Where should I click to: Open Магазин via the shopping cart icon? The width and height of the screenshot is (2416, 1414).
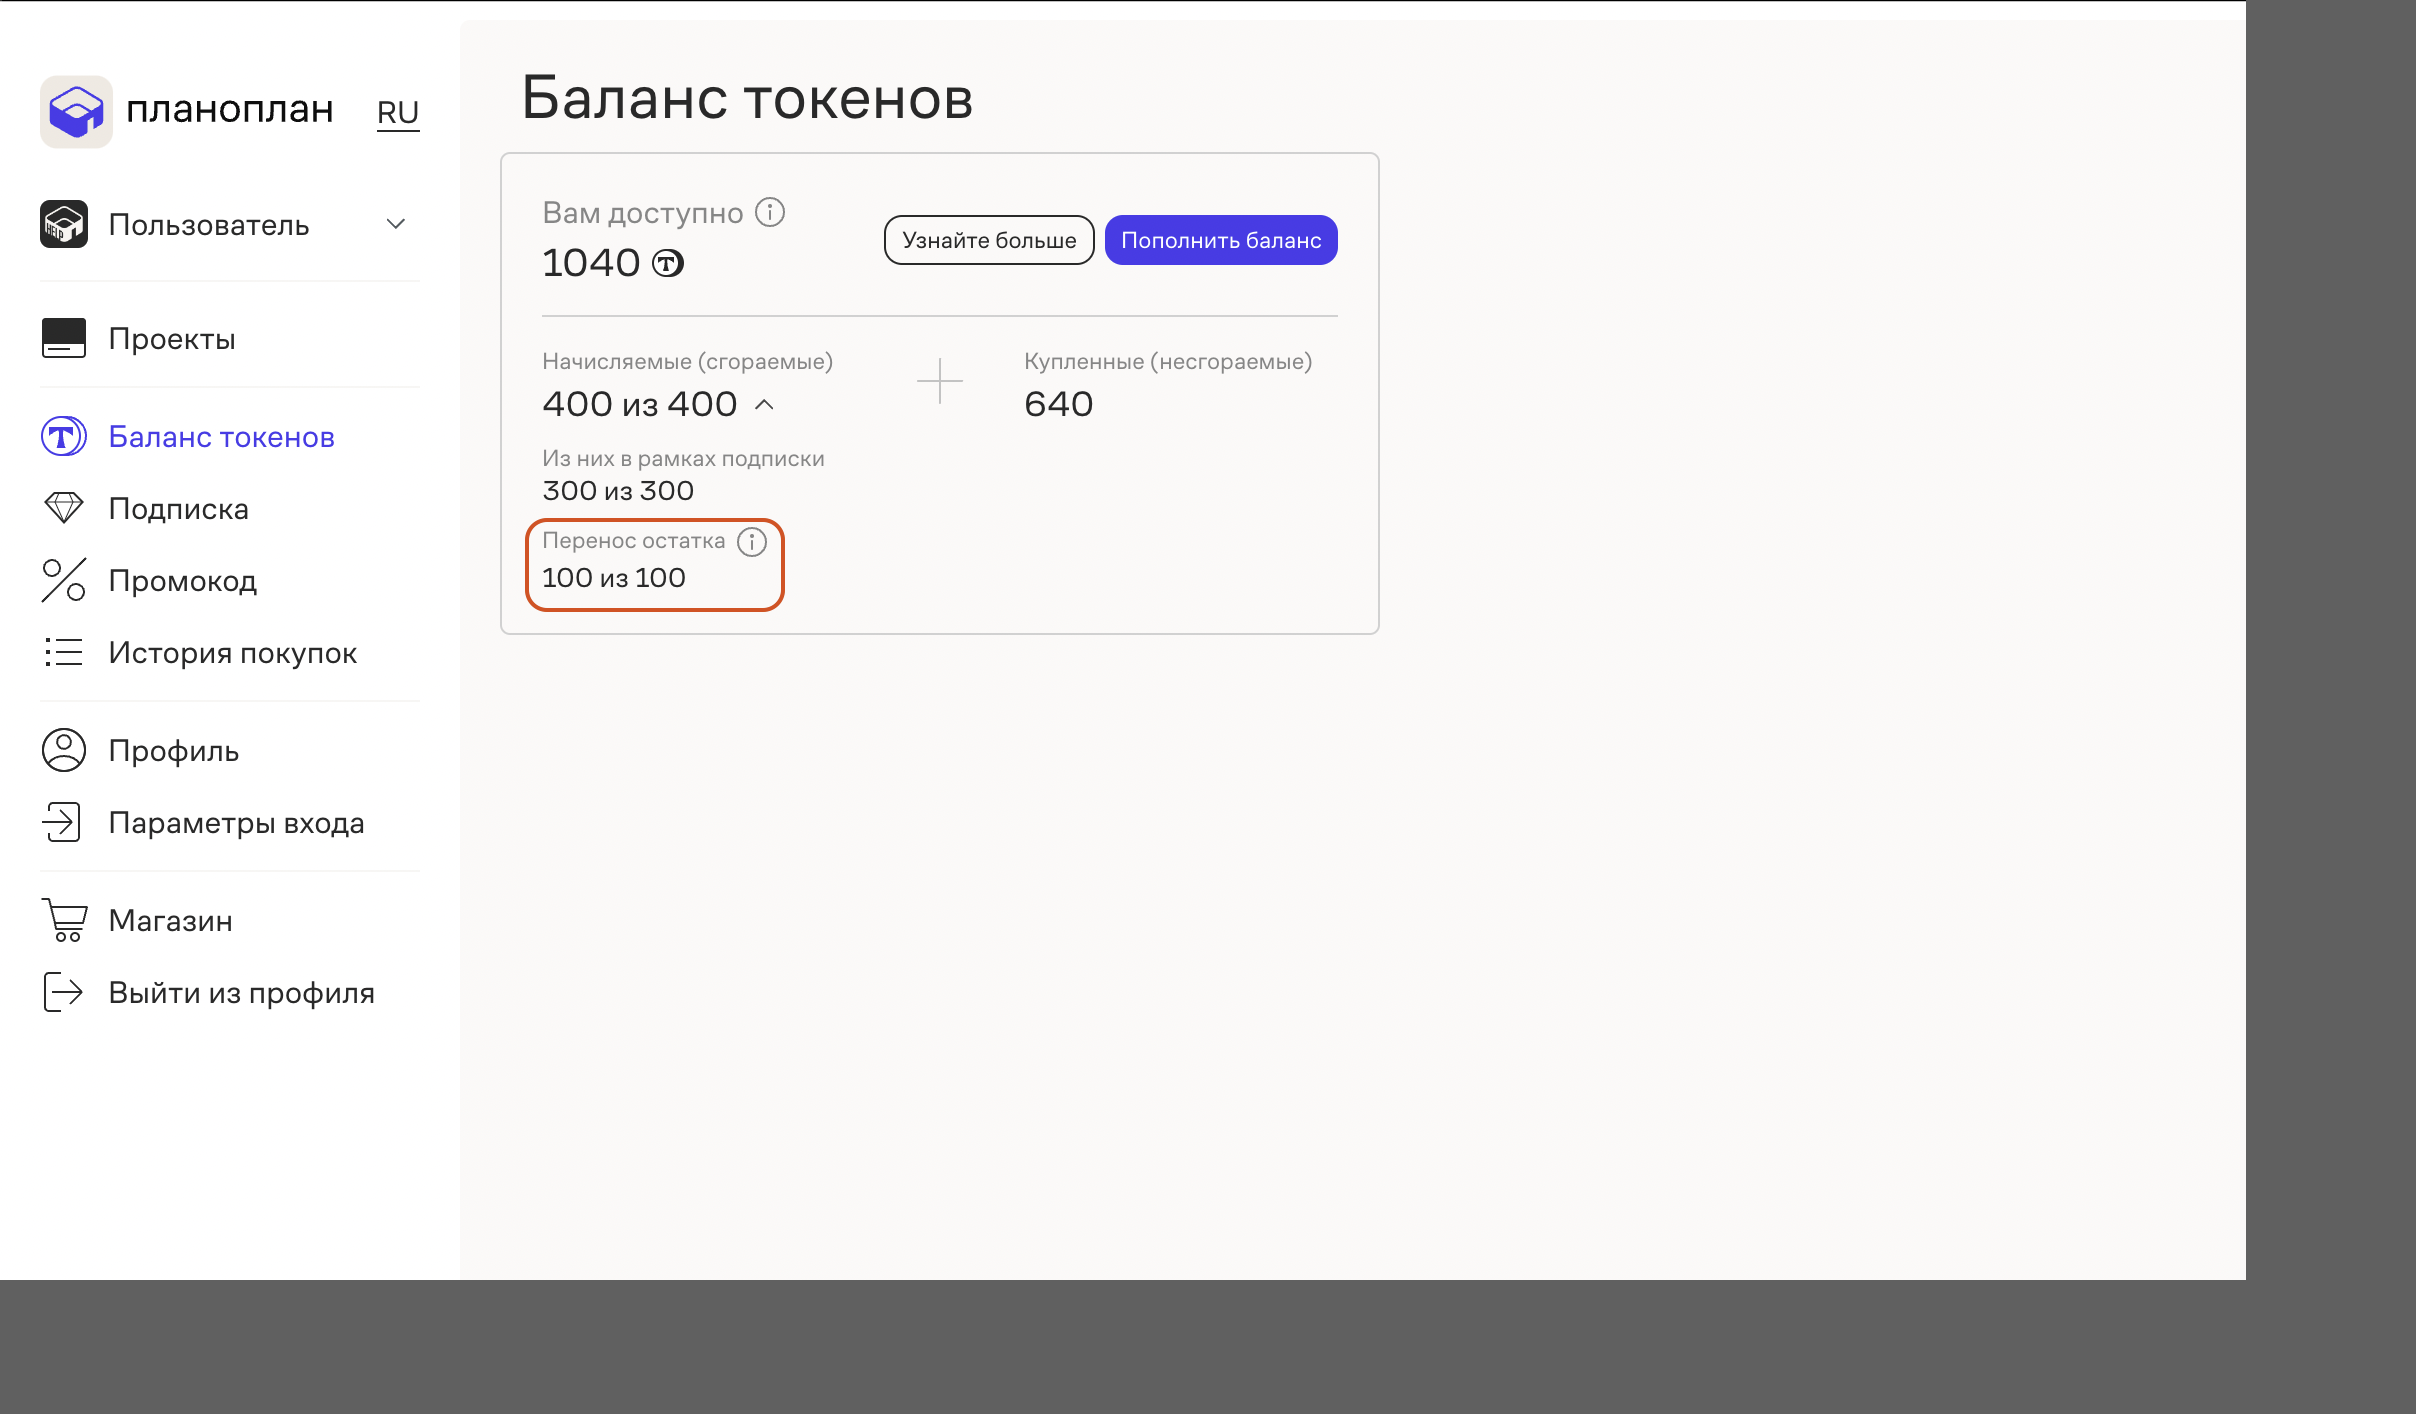tap(64, 919)
